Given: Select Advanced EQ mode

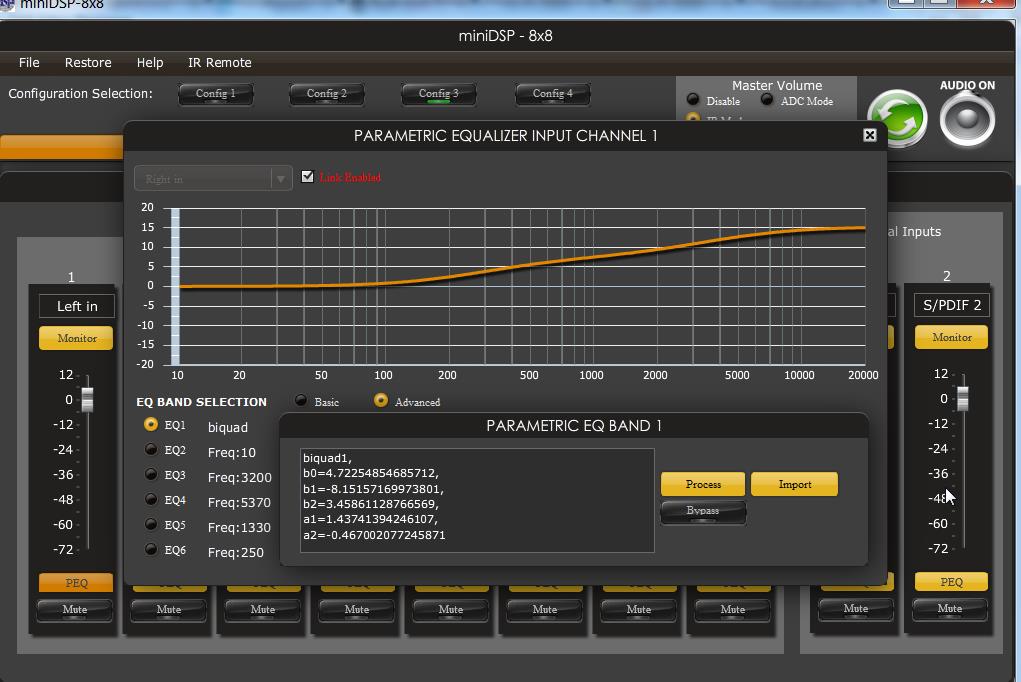Looking at the screenshot, I should (381, 401).
